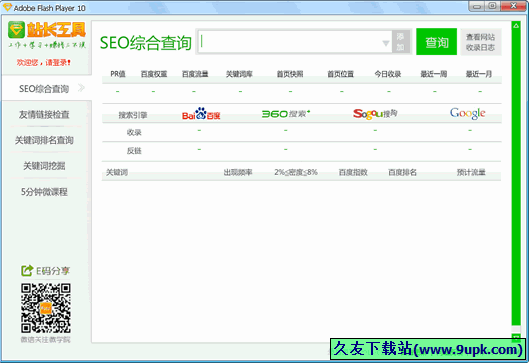Click the Sogou search engine logo
This screenshot has width=529, height=363.
coord(375,114)
